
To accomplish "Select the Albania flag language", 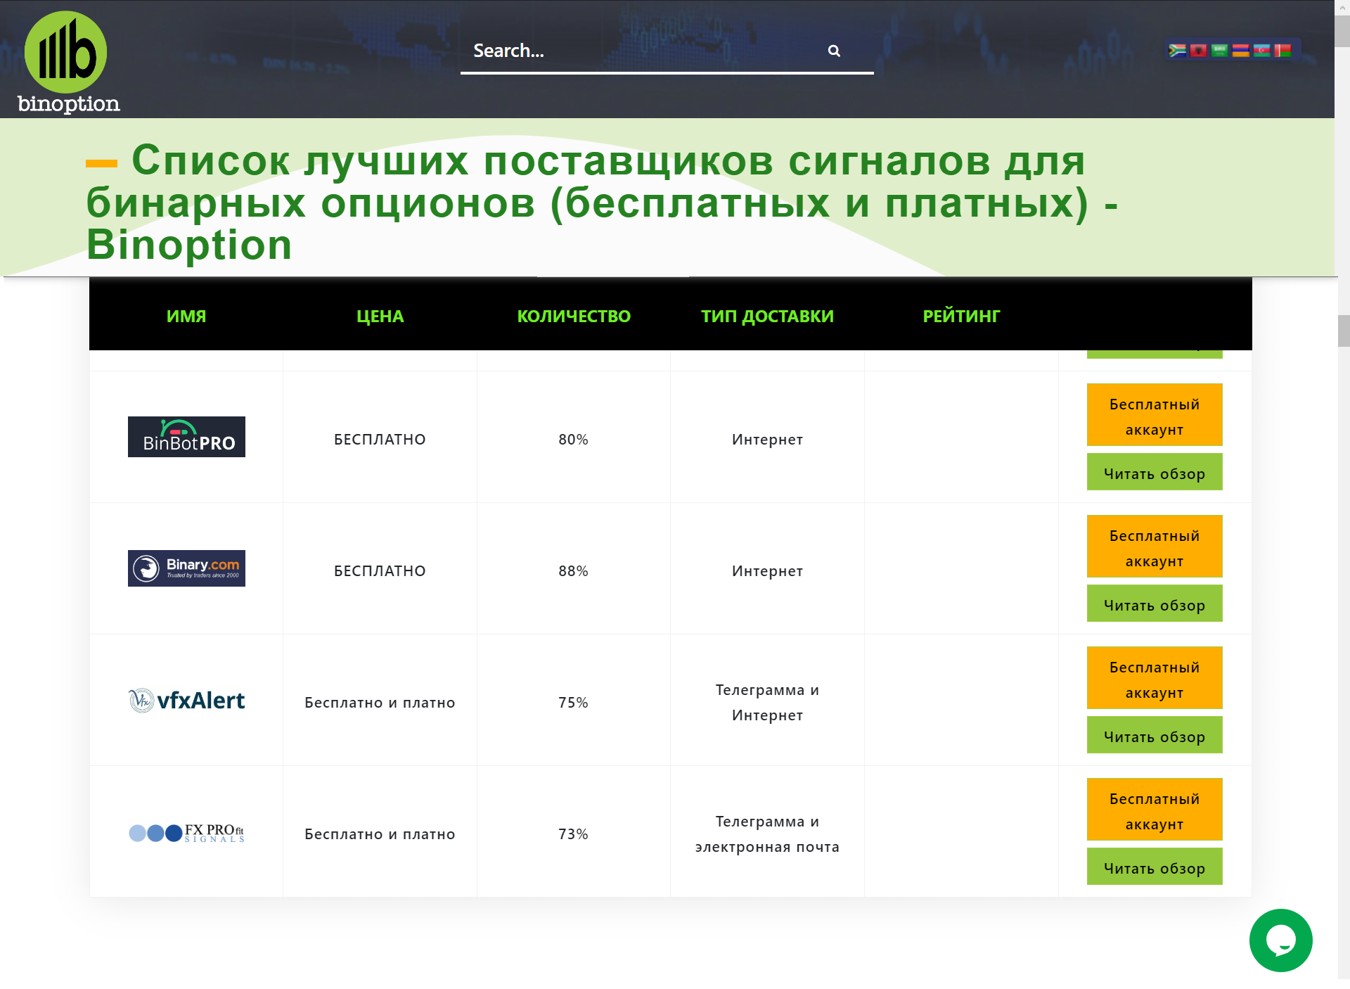I will point(1198,50).
